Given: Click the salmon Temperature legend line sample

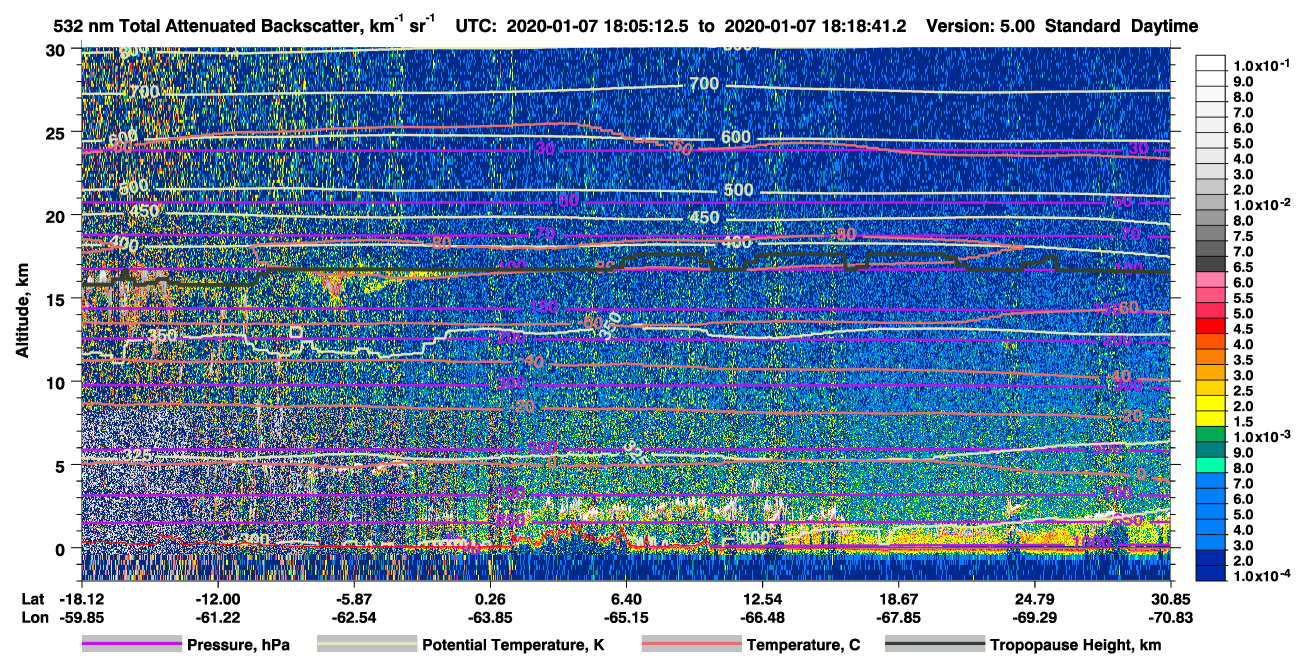Looking at the screenshot, I should click(x=690, y=645).
